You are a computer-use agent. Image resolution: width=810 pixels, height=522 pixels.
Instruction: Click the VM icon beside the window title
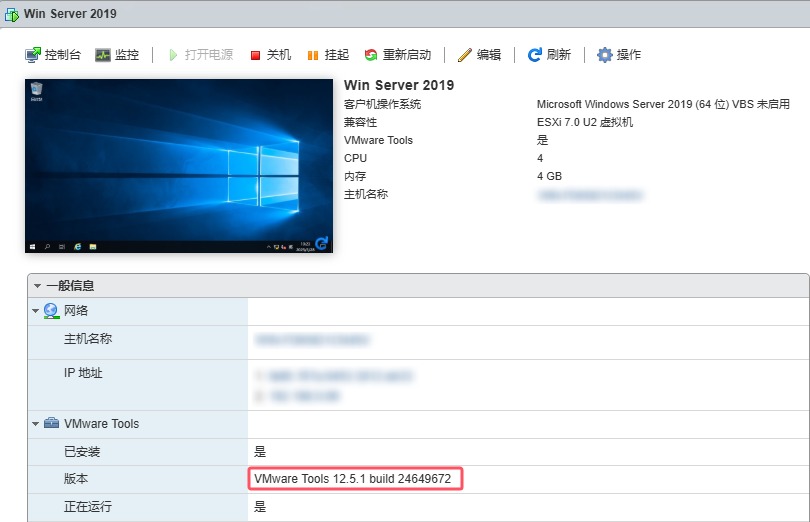tap(11, 14)
